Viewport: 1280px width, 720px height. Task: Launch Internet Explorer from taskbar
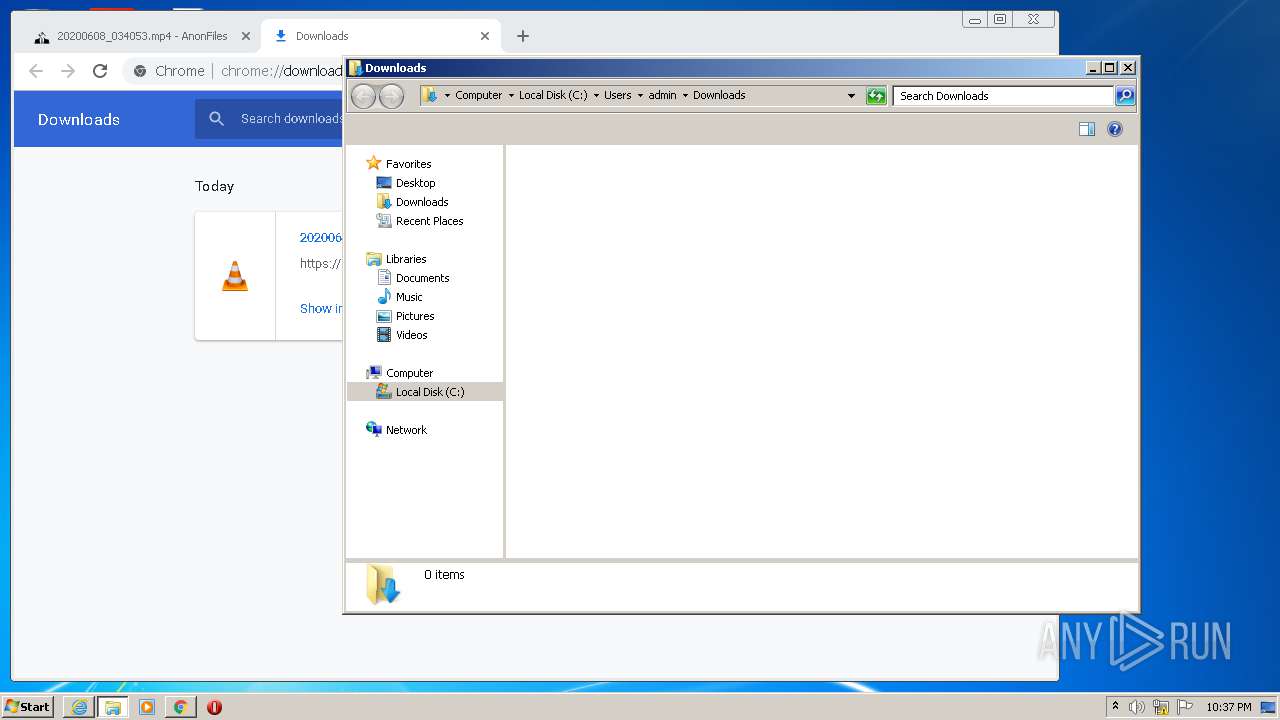[x=79, y=707]
